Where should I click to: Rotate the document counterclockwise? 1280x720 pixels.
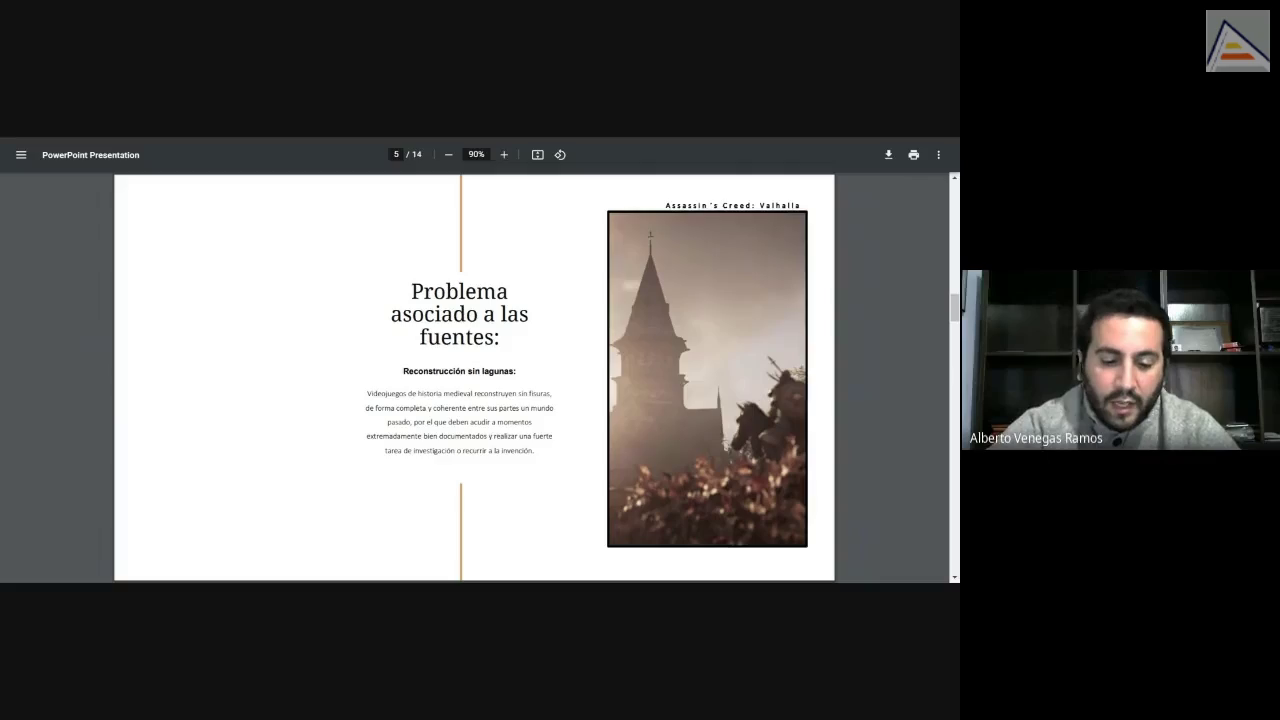click(x=560, y=155)
